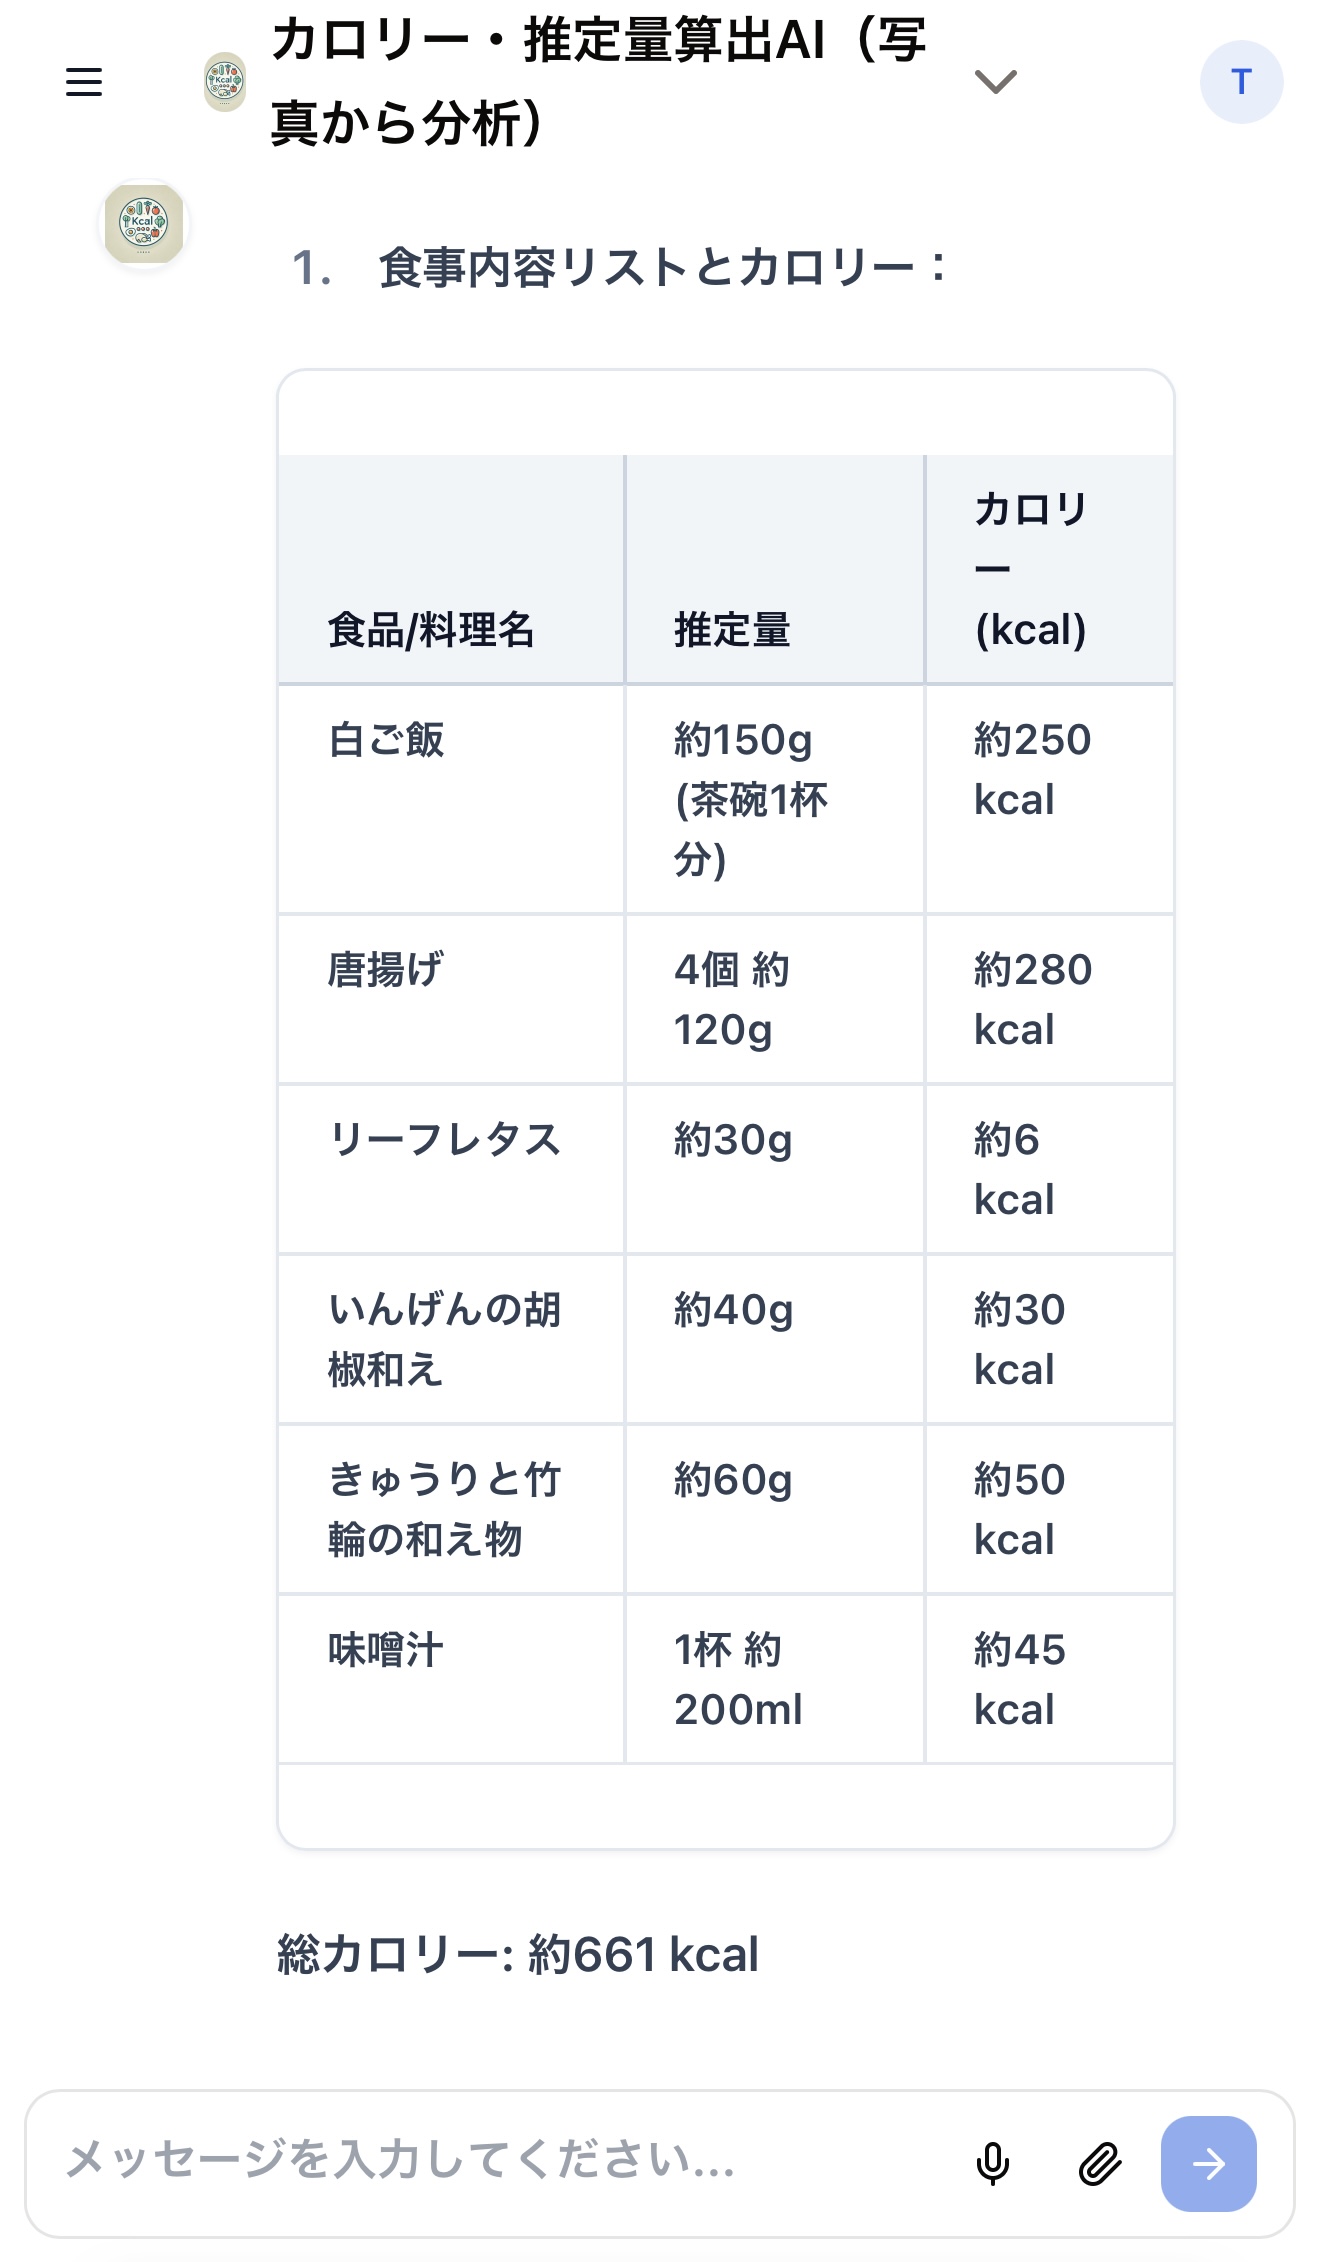Viewport: 1320px width, 2262px height.
Task: Click the assistant Kcal avatar beside message
Action: point(144,224)
